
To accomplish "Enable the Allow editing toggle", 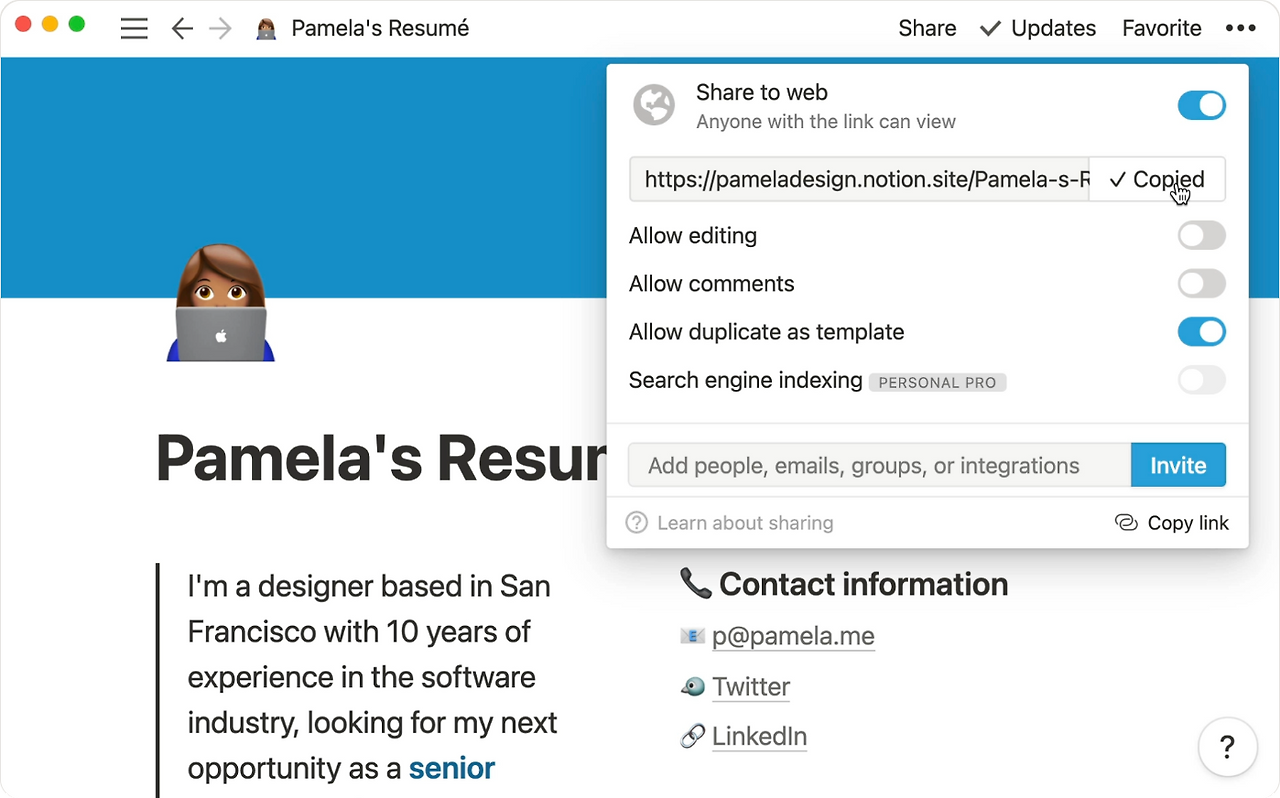I will pyautogui.click(x=1201, y=236).
